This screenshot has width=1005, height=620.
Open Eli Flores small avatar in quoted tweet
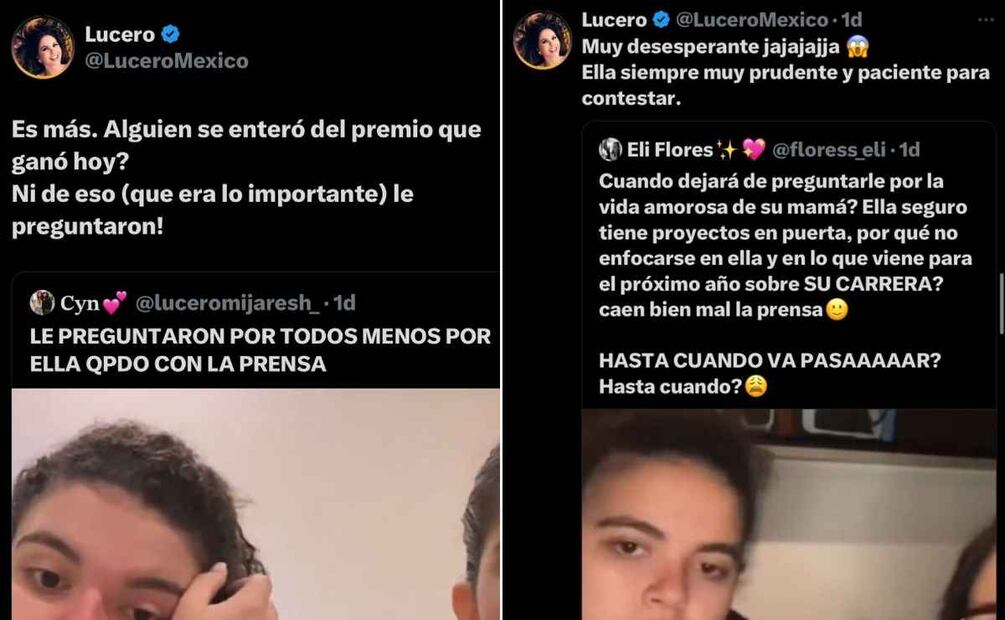tap(610, 149)
